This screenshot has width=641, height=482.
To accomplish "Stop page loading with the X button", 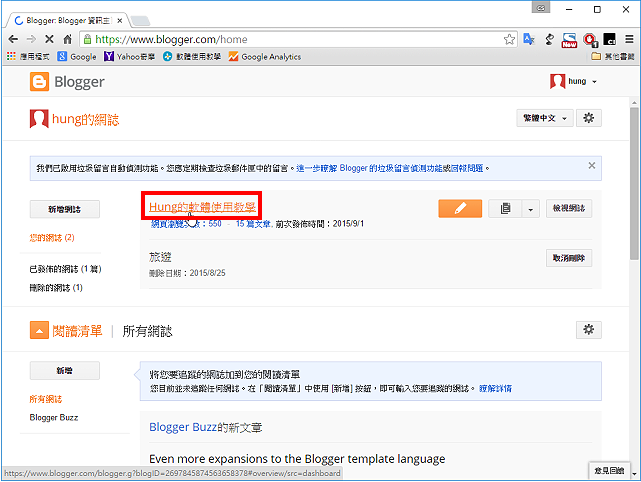I will click(x=49, y=39).
